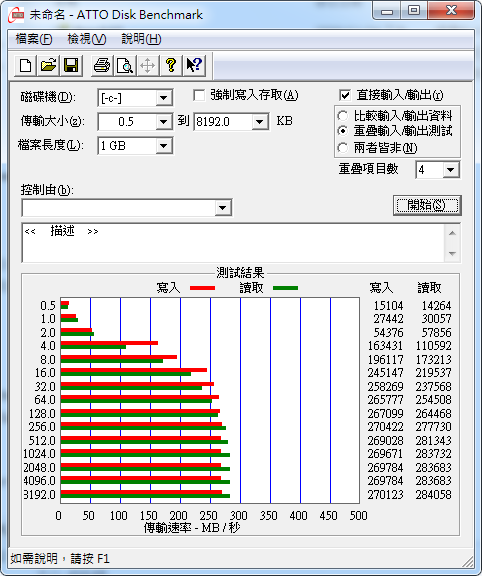
Task: Click the Save floppy disk icon
Action: (x=71, y=66)
